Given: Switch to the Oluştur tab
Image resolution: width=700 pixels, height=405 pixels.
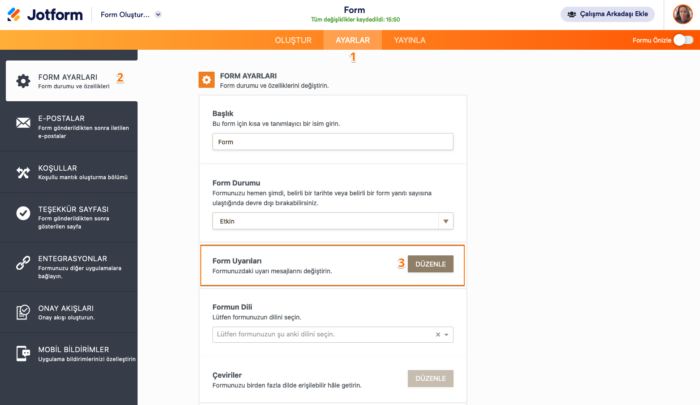Looking at the screenshot, I should point(294,40).
